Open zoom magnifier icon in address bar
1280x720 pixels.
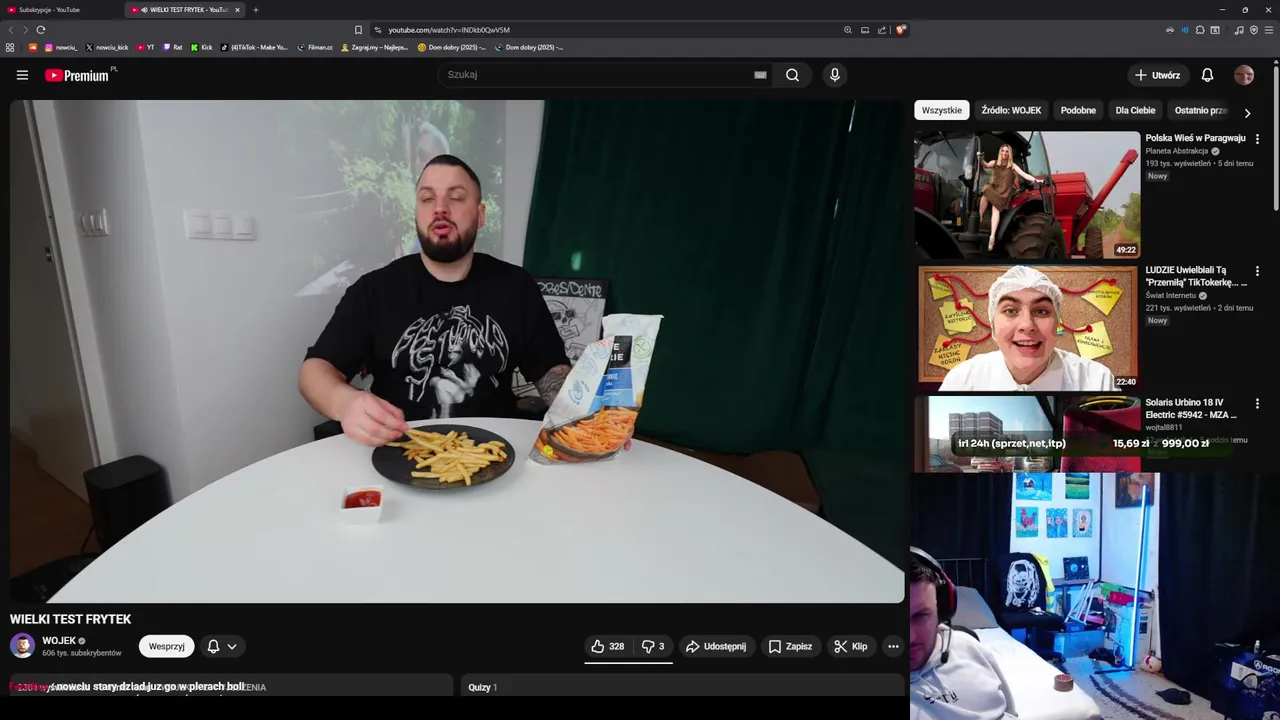(x=848, y=30)
